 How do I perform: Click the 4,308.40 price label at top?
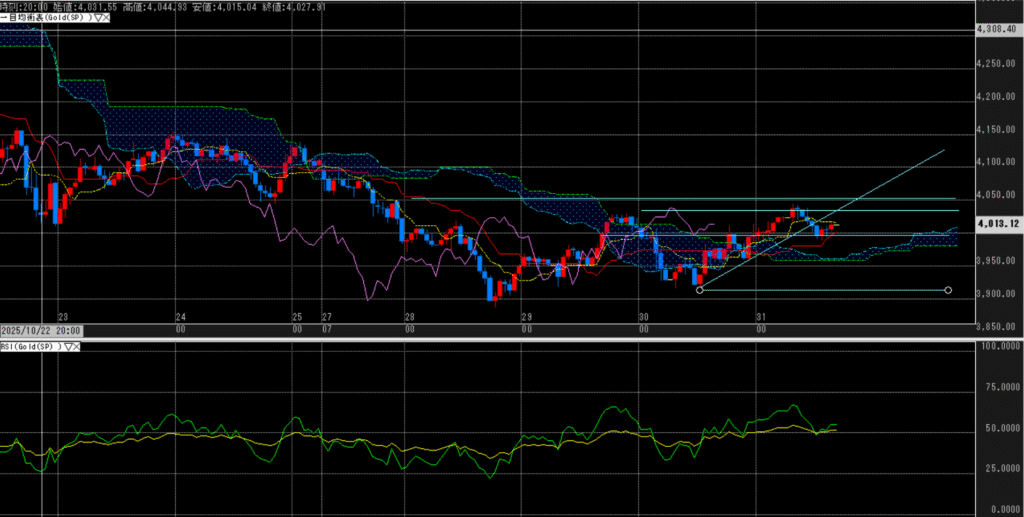point(1000,29)
